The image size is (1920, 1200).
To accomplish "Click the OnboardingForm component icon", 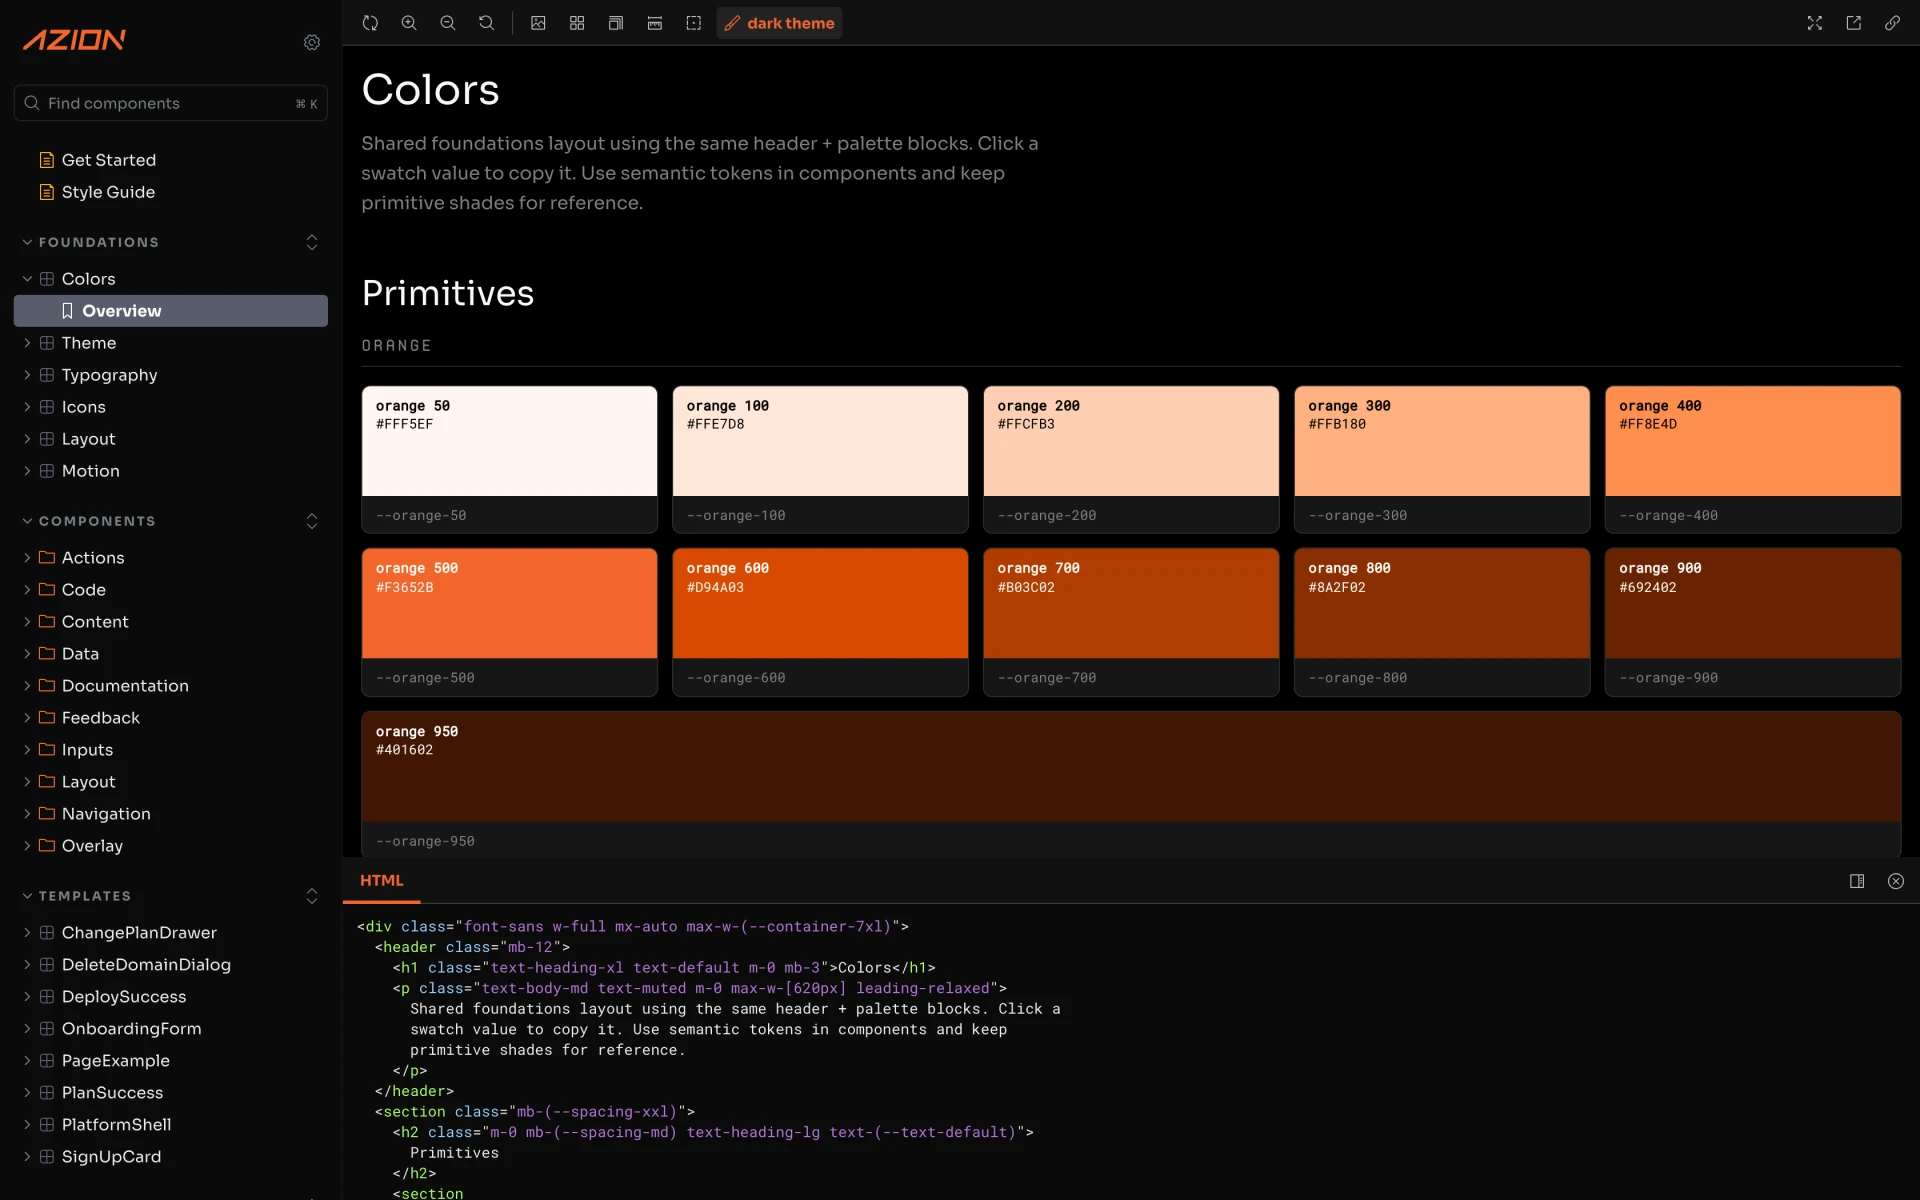I will coord(46,1029).
